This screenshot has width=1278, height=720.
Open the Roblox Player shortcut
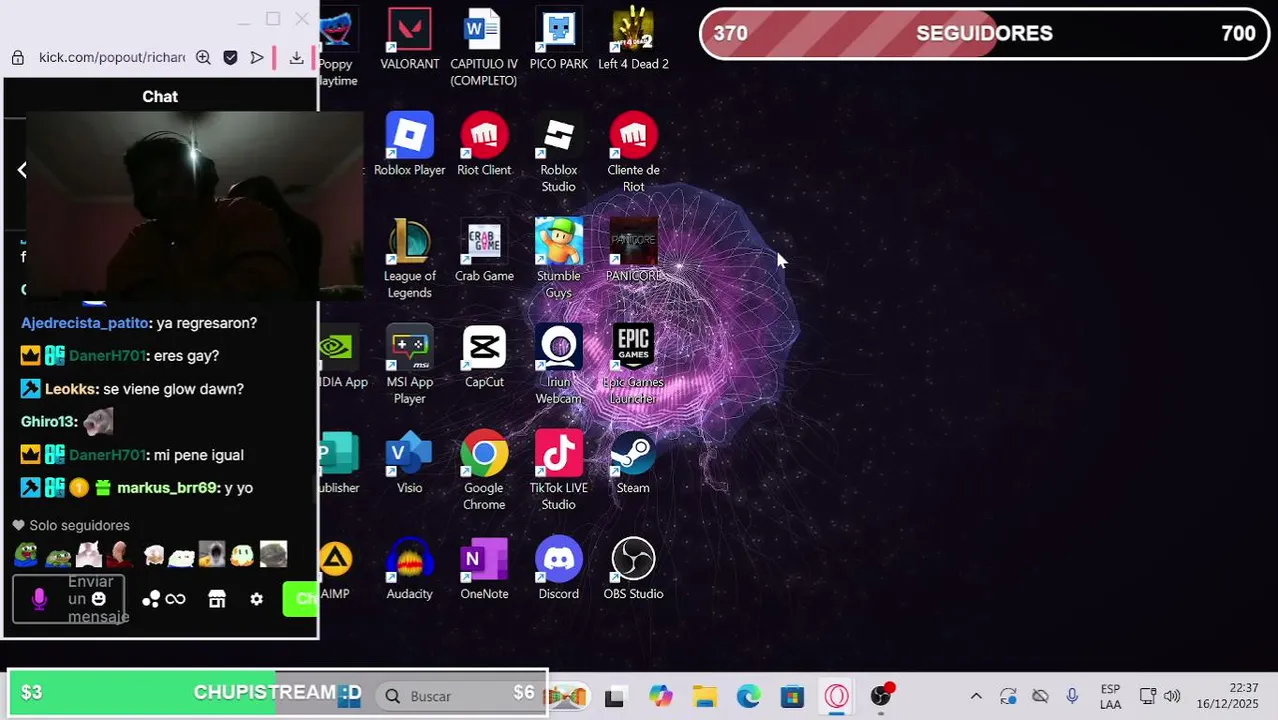(x=409, y=145)
